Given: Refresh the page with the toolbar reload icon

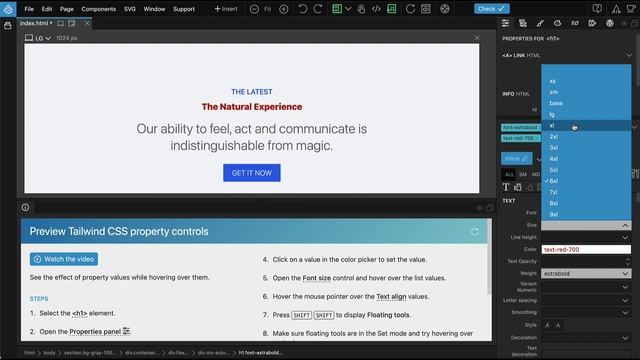Looking at the screenshot, I should [x=410, y=9].
